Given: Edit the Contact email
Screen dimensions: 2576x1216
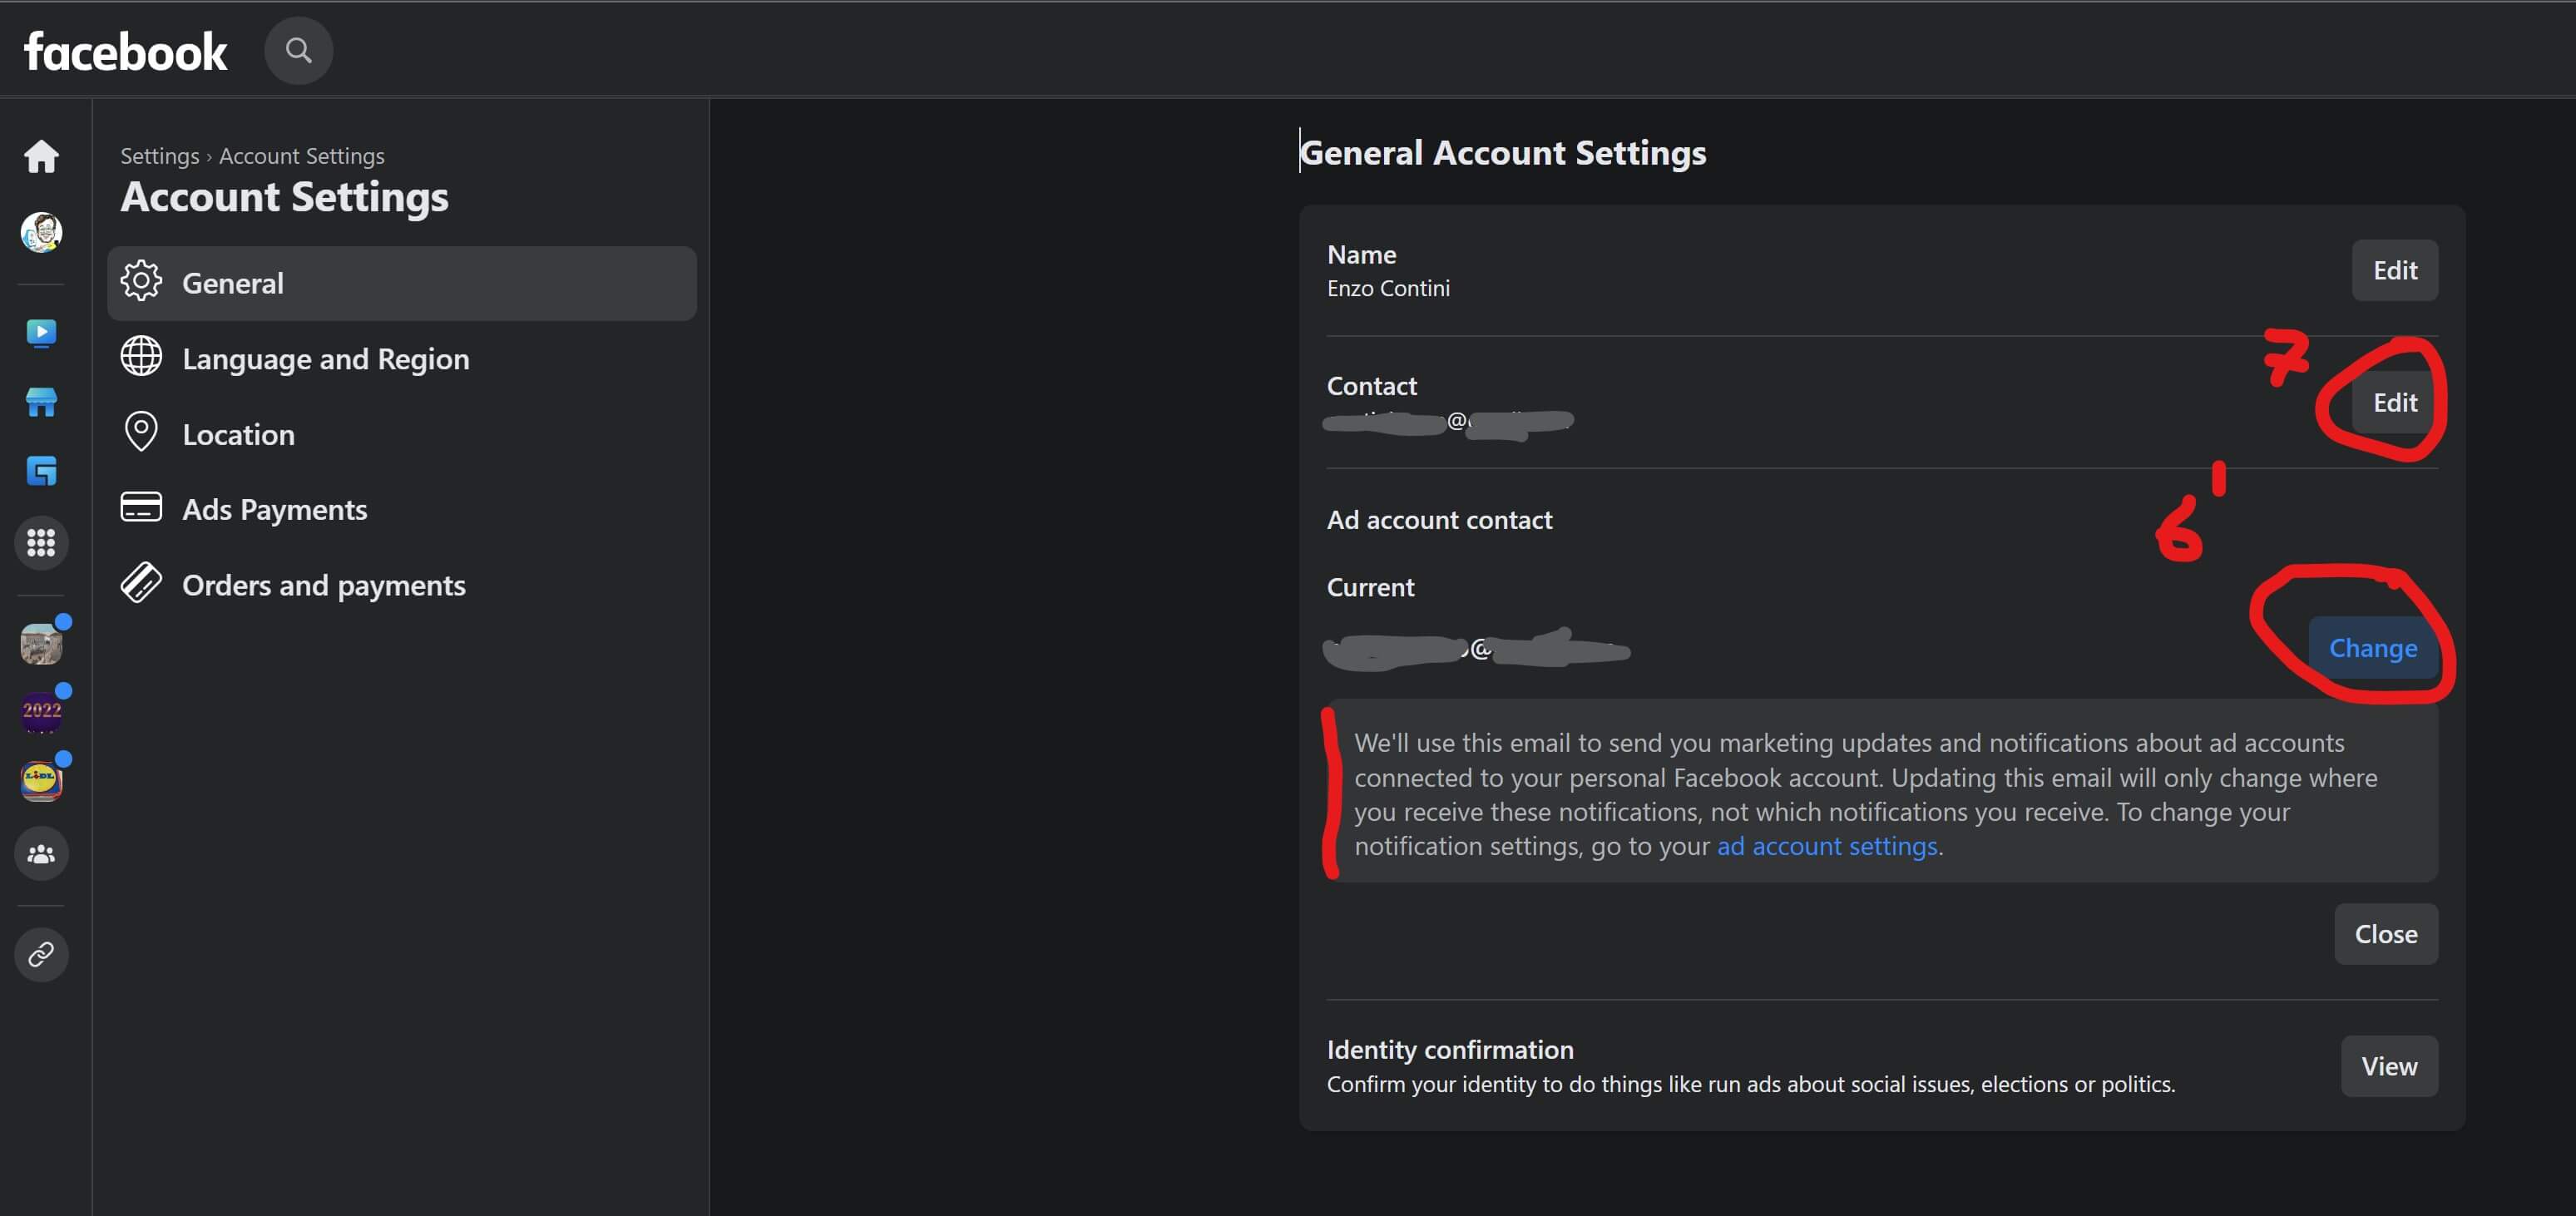Looking at the screenshot, I should 2394,402.
